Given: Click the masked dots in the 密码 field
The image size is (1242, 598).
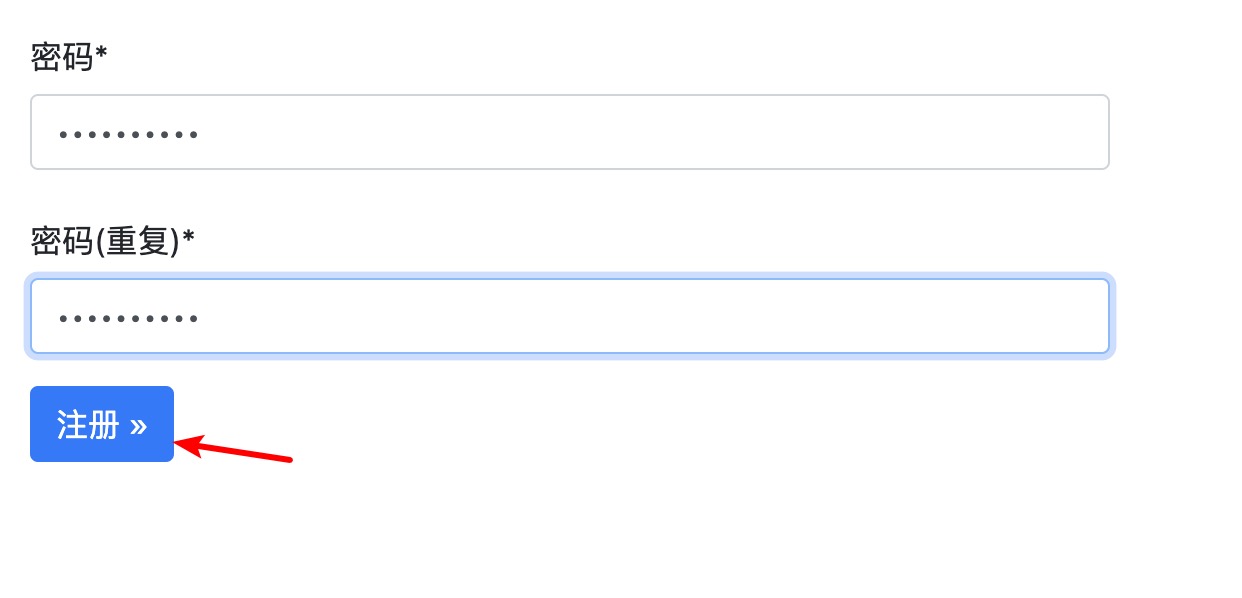Looking at the screenshot, I should 129,133.
